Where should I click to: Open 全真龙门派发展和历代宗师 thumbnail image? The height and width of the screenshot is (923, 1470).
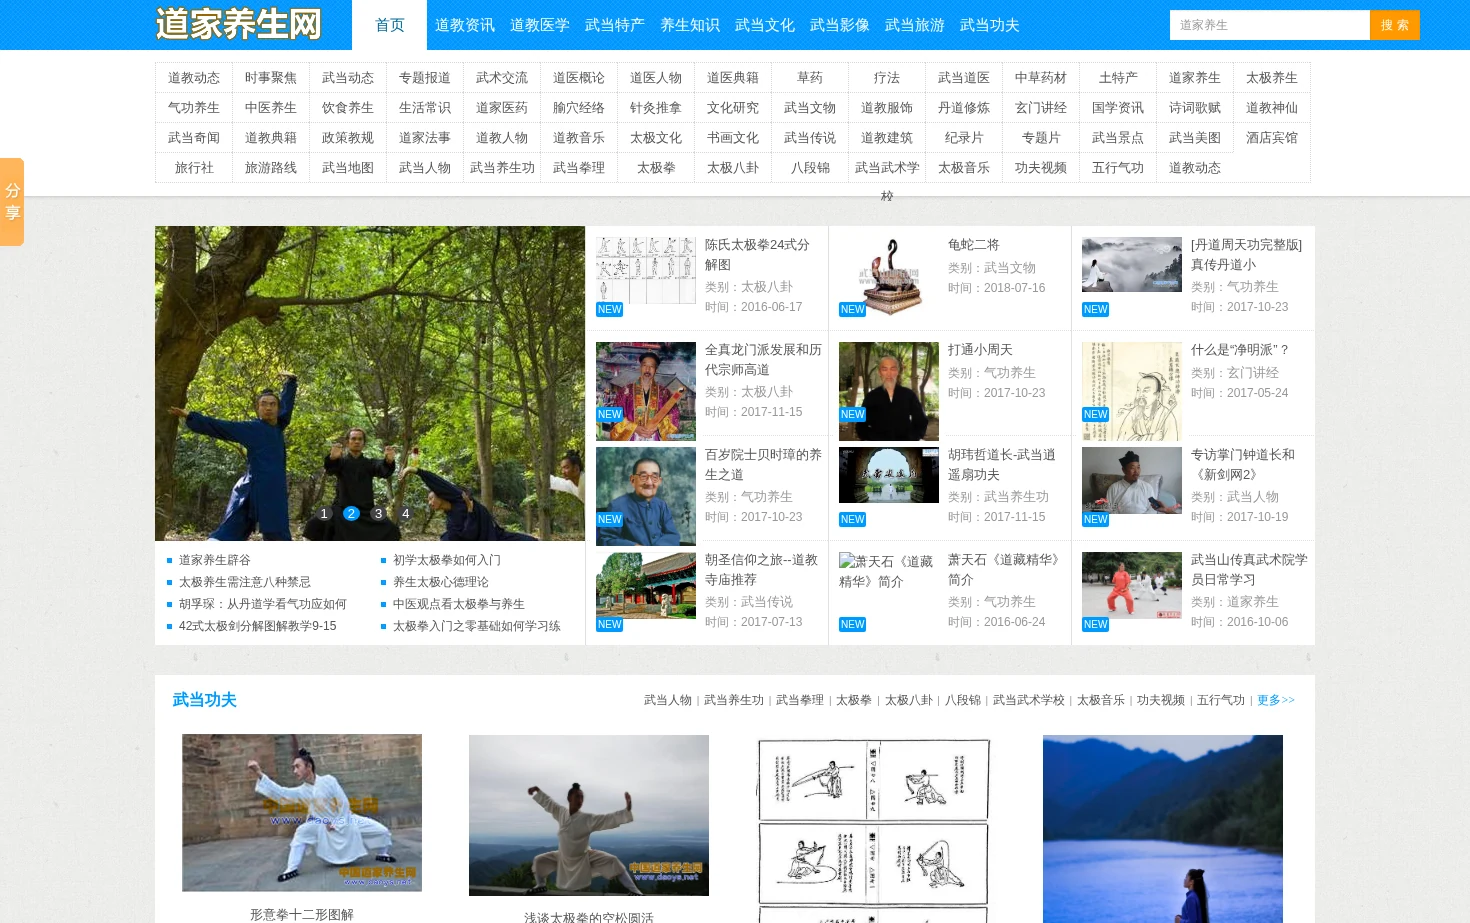click(646, 391)
